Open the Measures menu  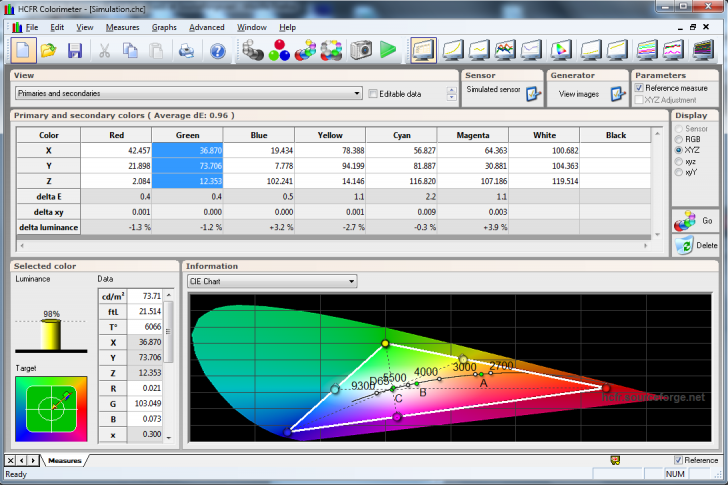coord(122,27)
